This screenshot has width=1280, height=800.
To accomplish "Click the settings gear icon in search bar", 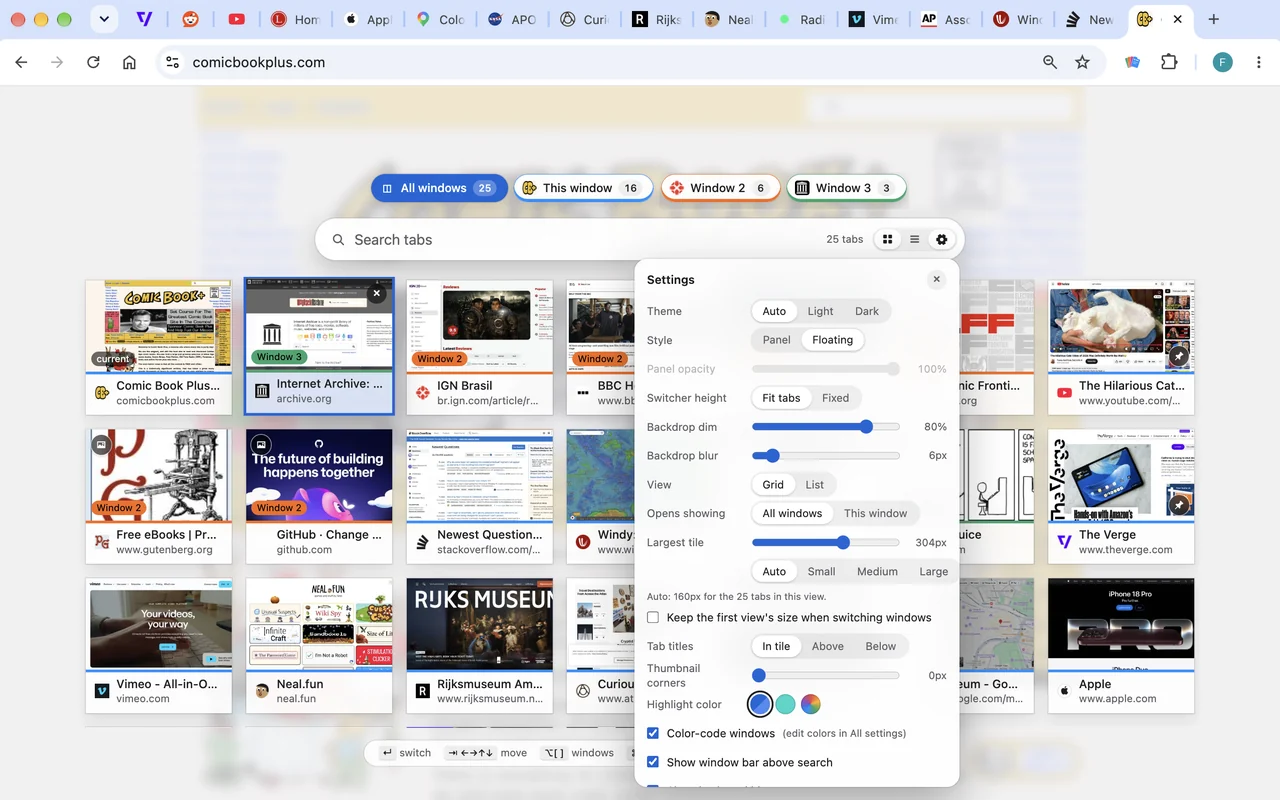I will click(x=941, y=239).
